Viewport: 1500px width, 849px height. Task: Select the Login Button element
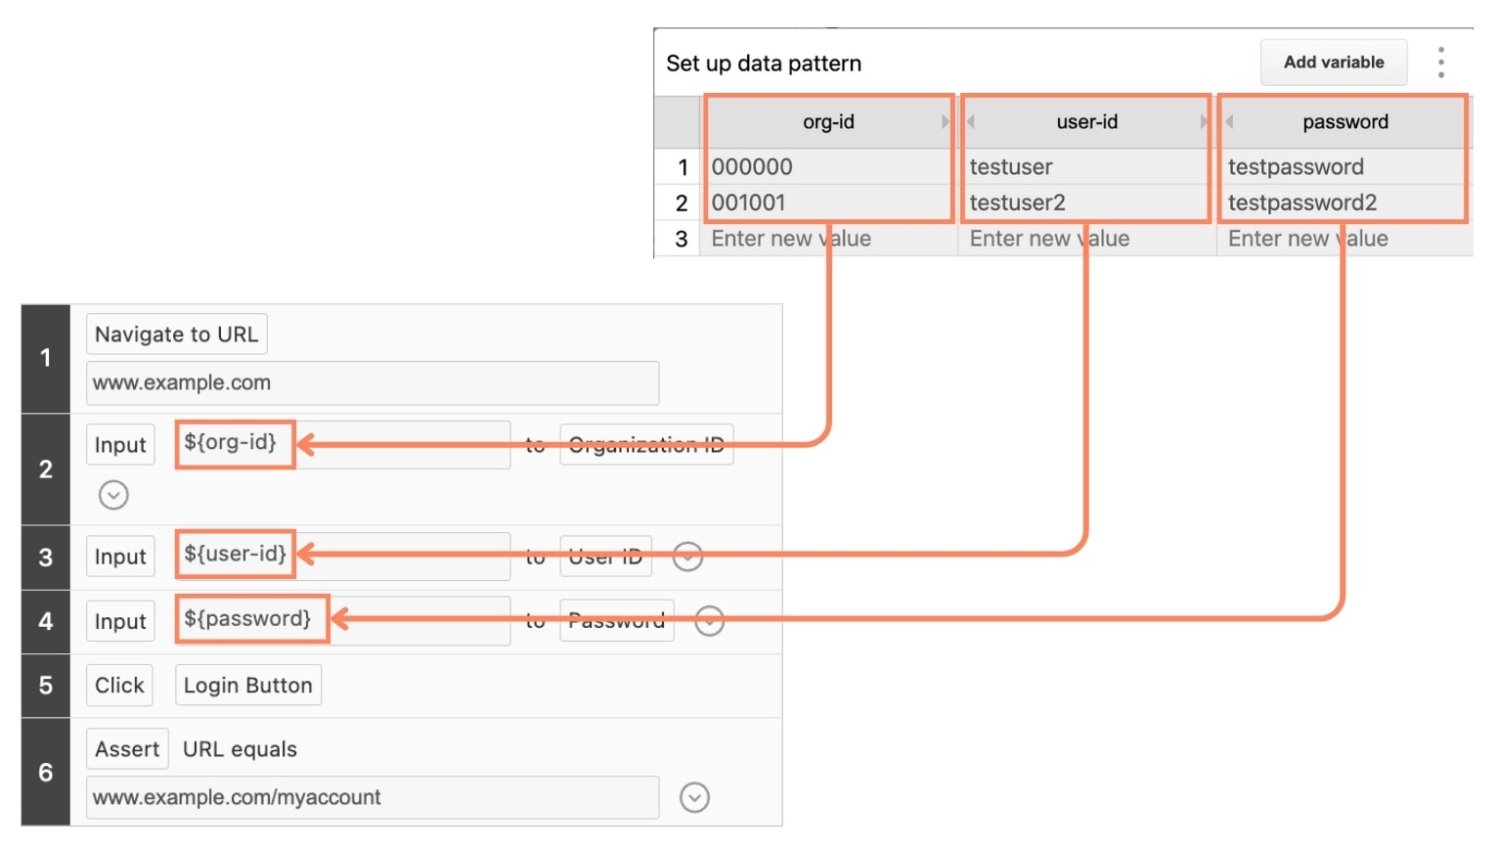[248, 685]
